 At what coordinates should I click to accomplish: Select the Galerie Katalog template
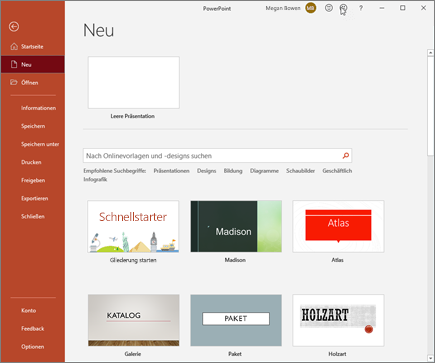click(133, 320)
